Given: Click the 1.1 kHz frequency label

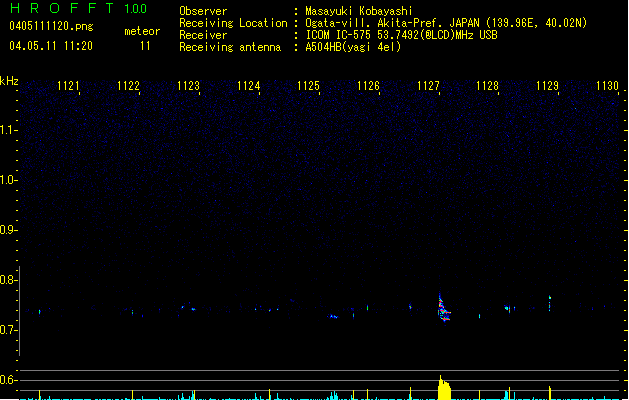Looking at the screenshot, I should [8, 130].
